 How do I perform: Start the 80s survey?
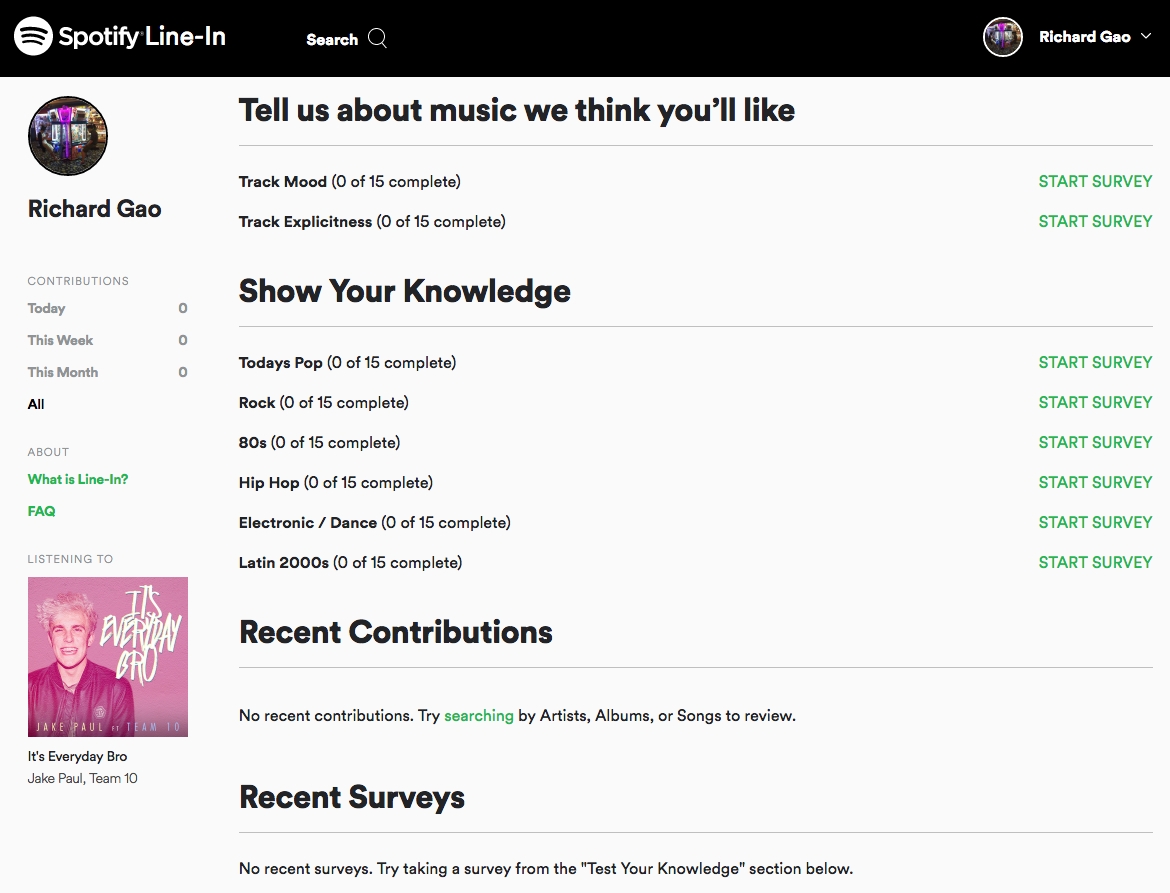coord(1095,442)
